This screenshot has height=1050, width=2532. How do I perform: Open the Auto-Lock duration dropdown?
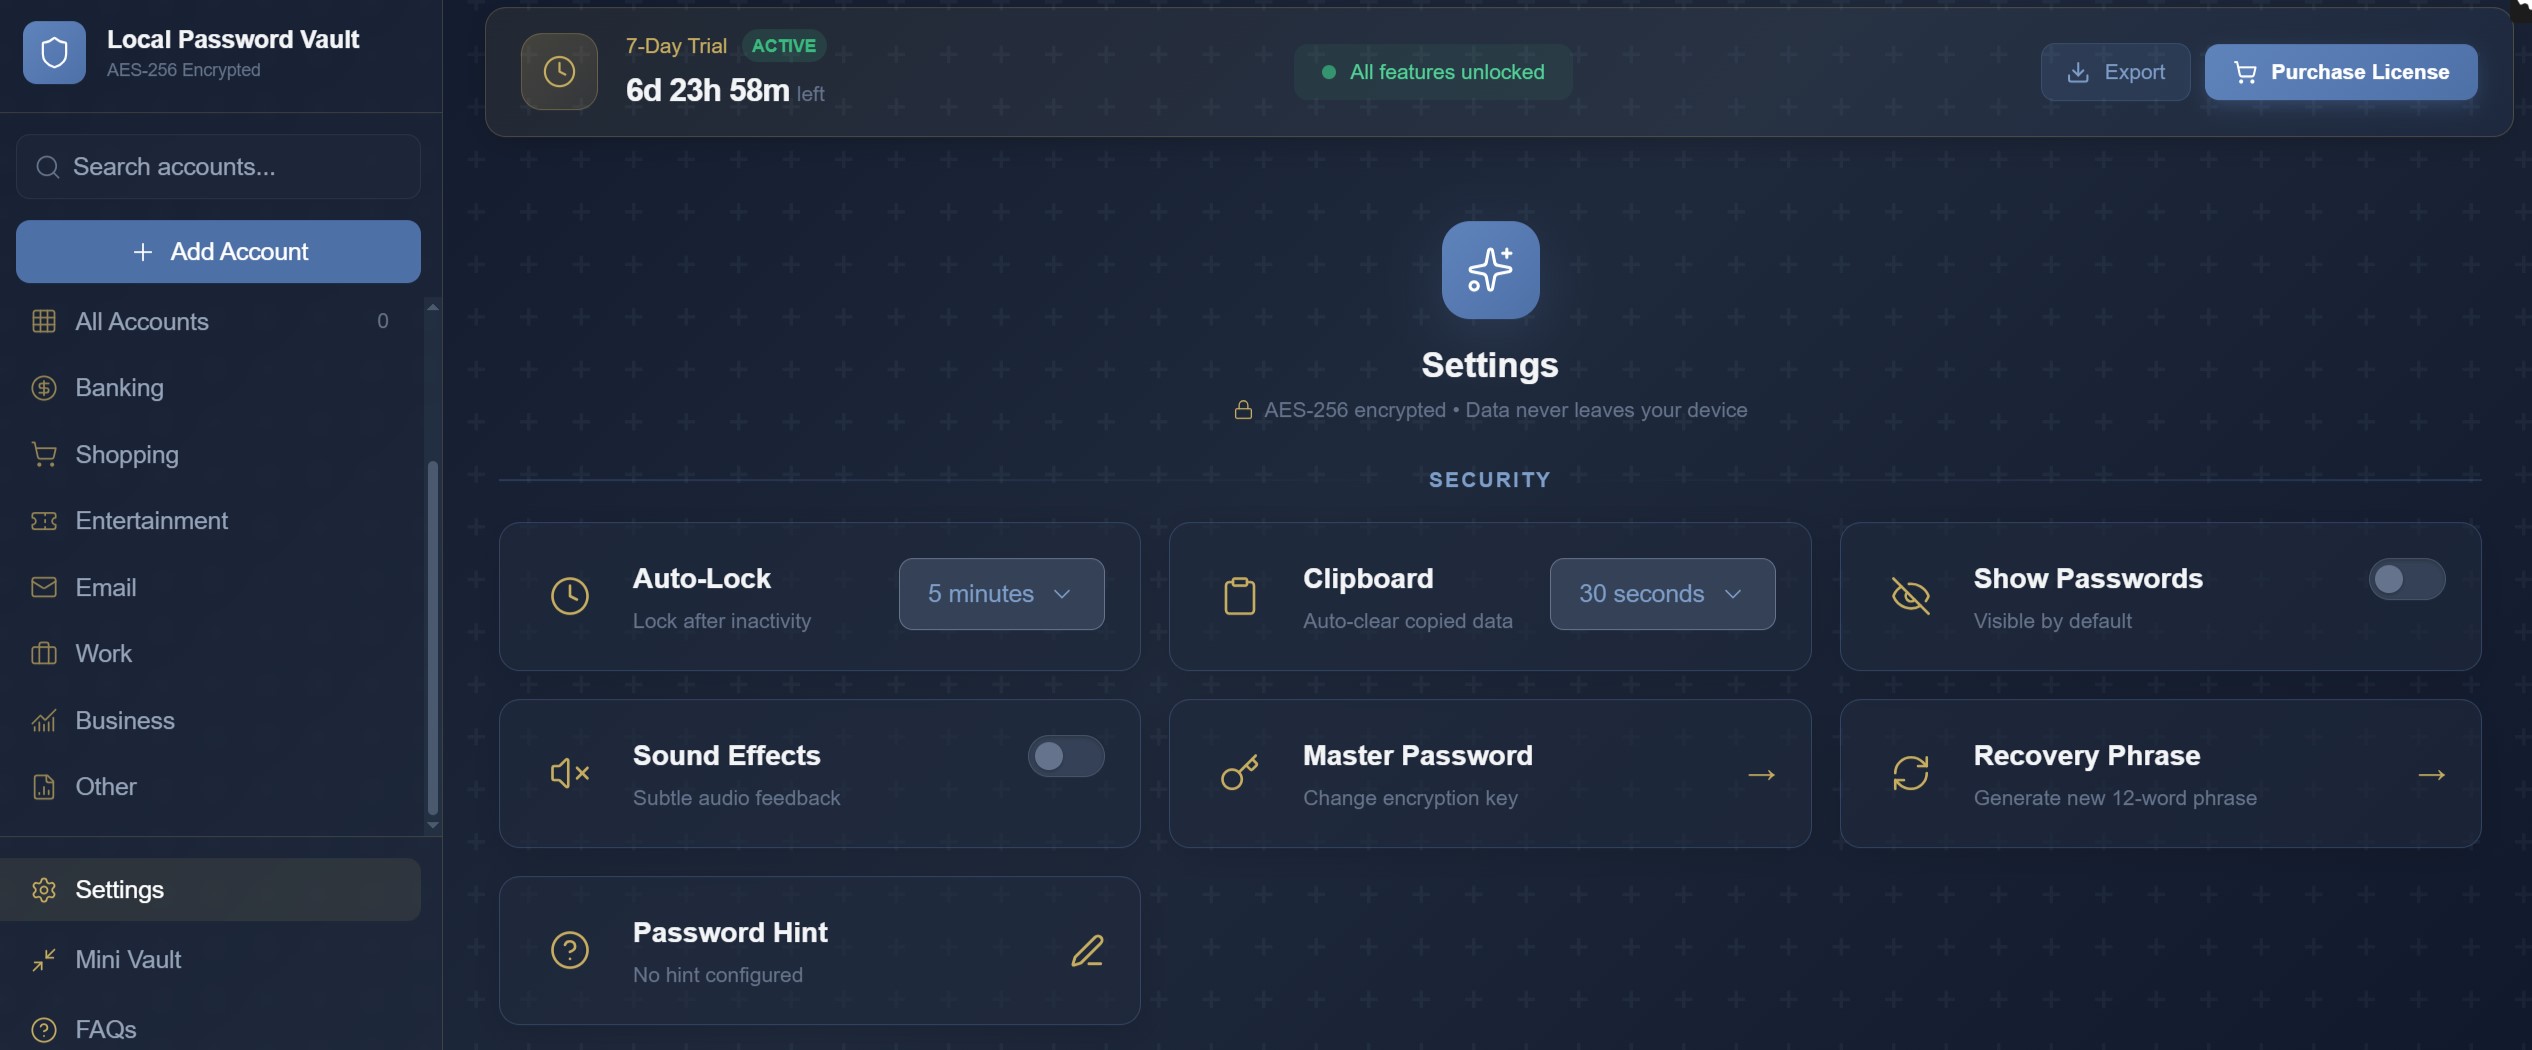pyautogui.click(x=1000, y=593)
